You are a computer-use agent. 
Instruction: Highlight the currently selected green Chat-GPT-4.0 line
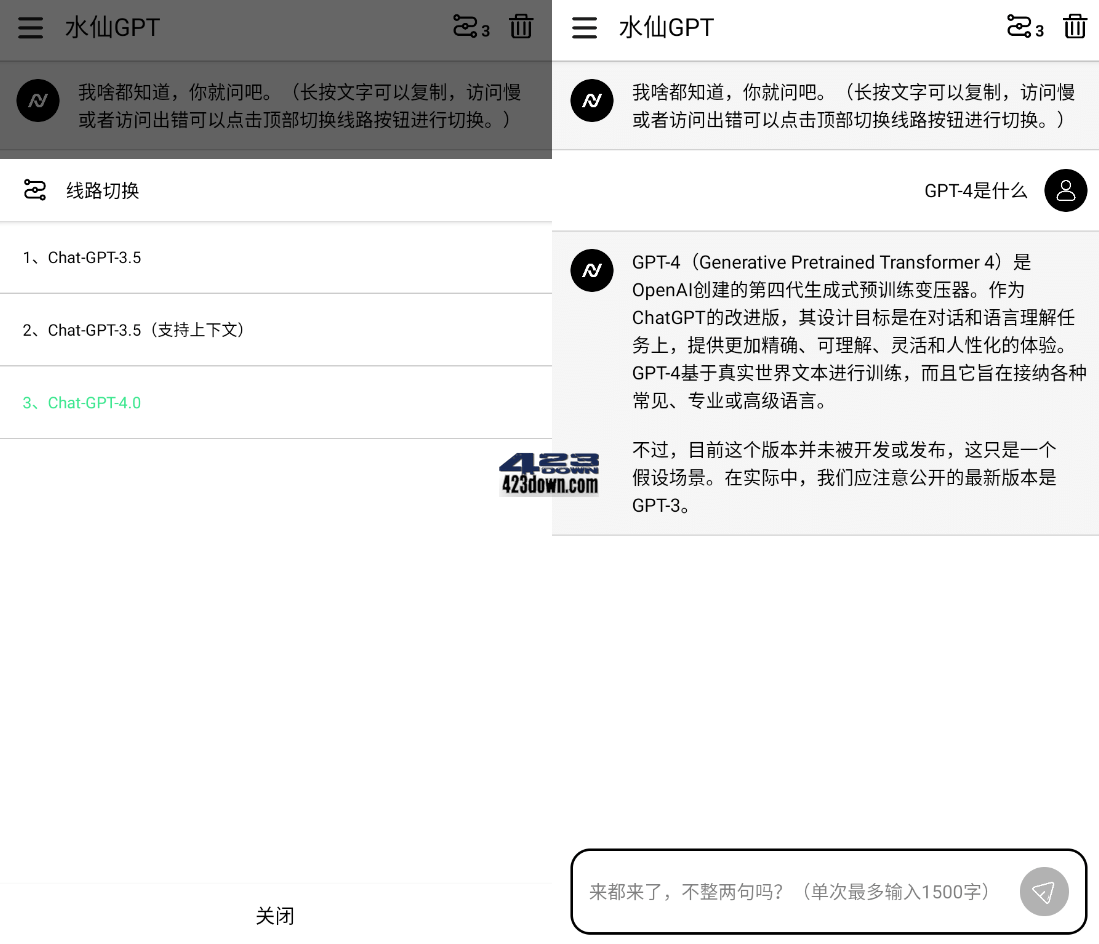pyautogui.click(x=81, y=403)
